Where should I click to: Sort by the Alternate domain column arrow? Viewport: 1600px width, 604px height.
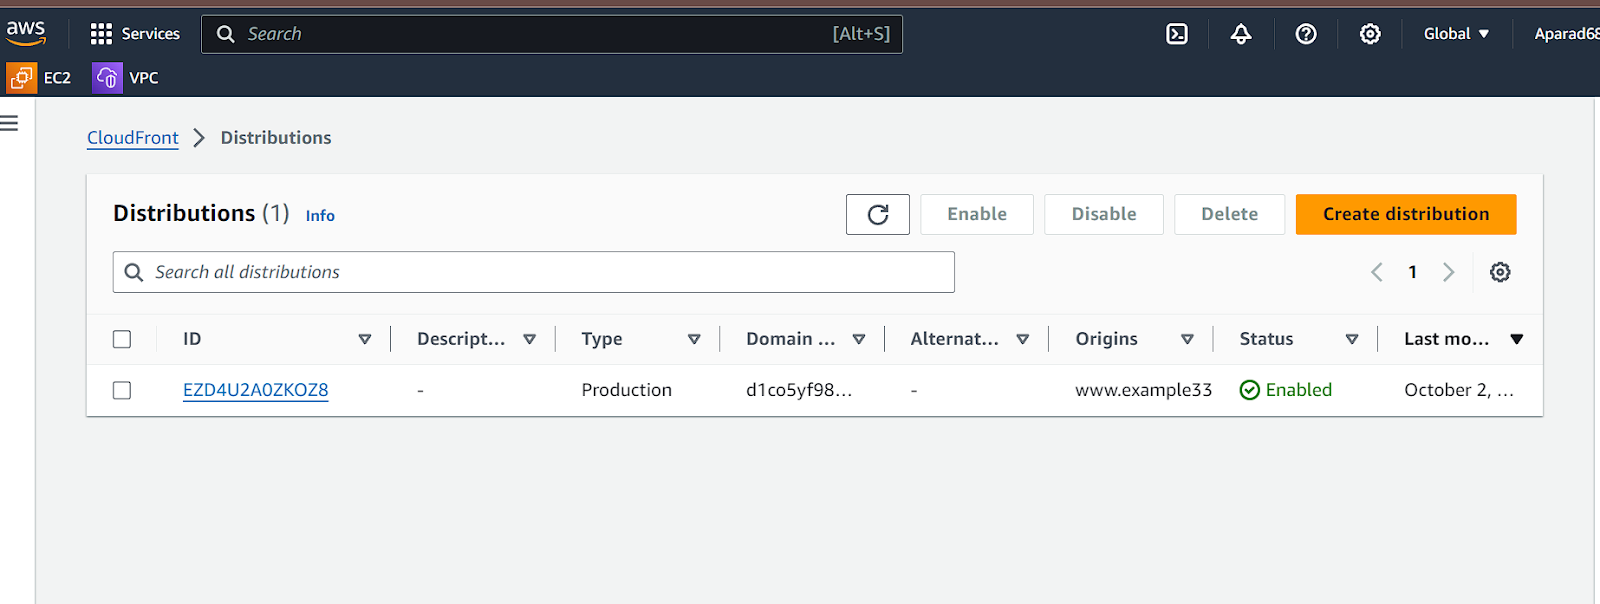1023,339
